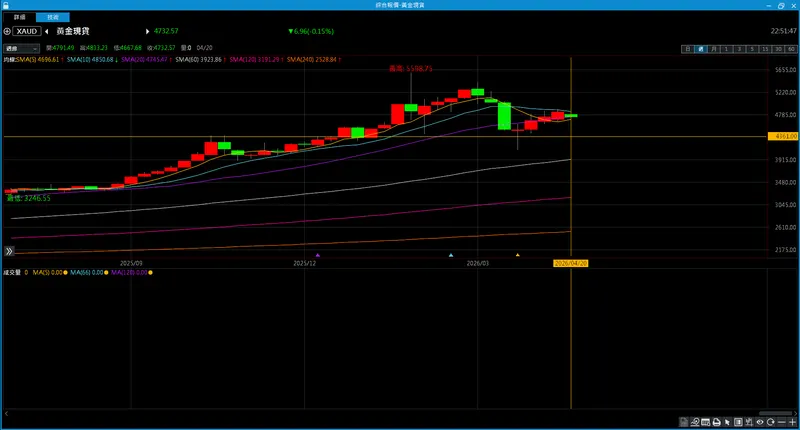This screenshot has height=430, width=800.
Task: Click the MA(120) volume indicator label
Action: (129, 272)
